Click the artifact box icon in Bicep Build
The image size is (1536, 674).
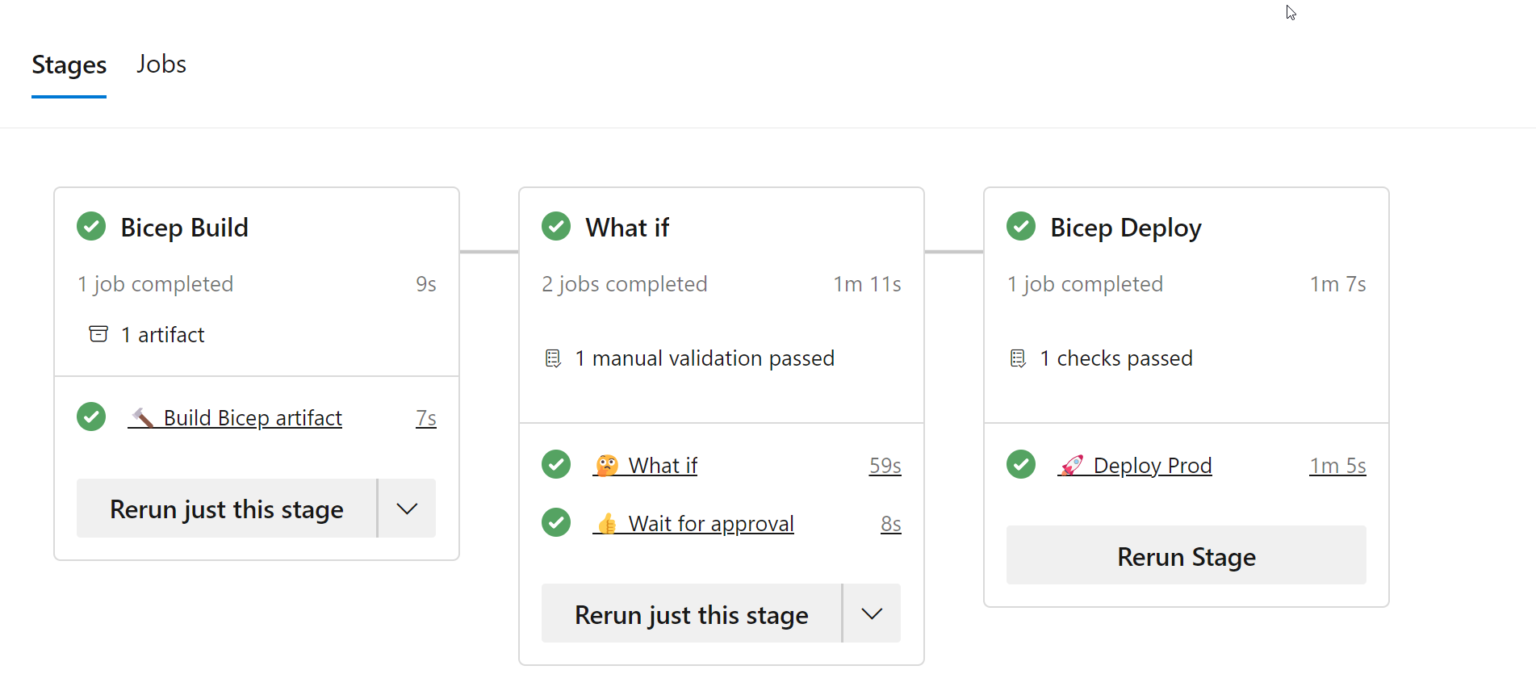point(98,334)
